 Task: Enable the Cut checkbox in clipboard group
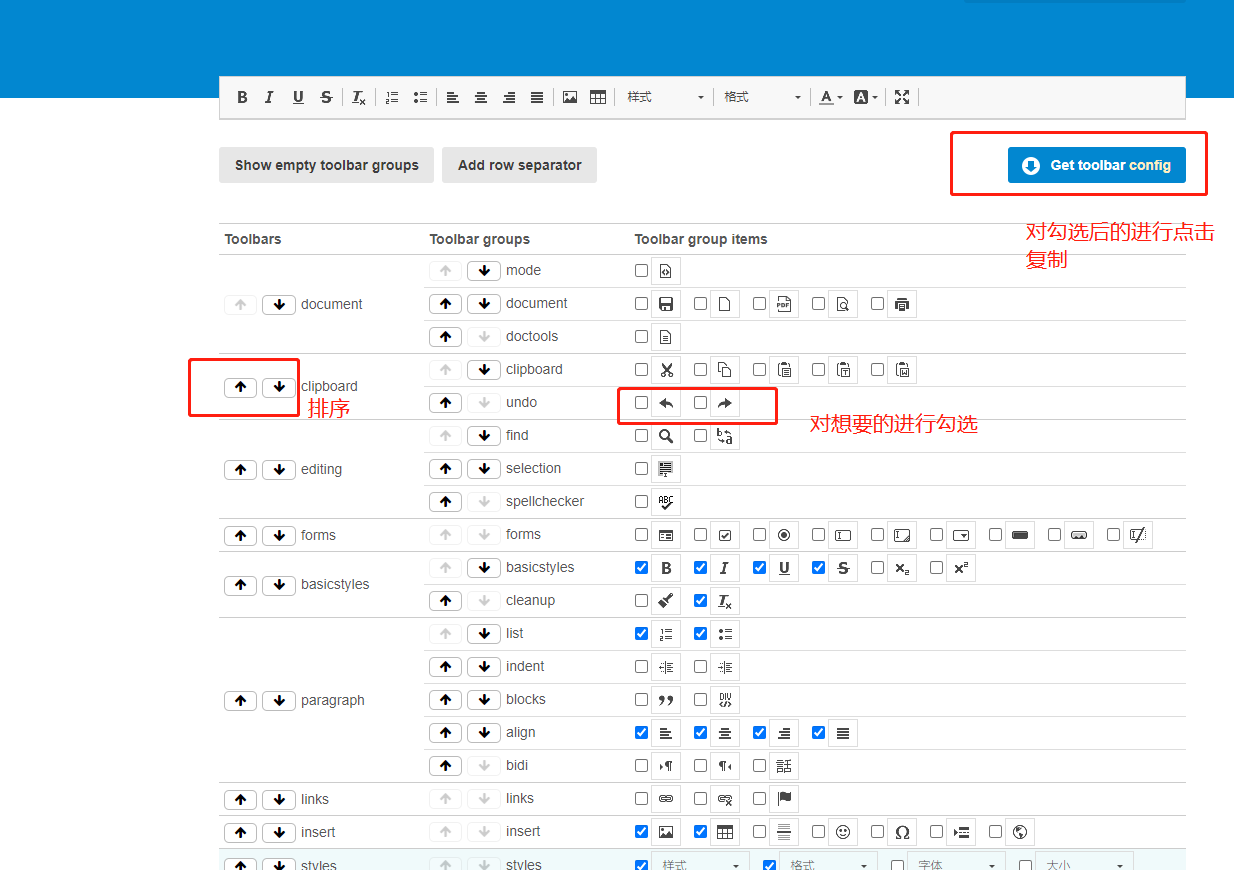[640, 369]
